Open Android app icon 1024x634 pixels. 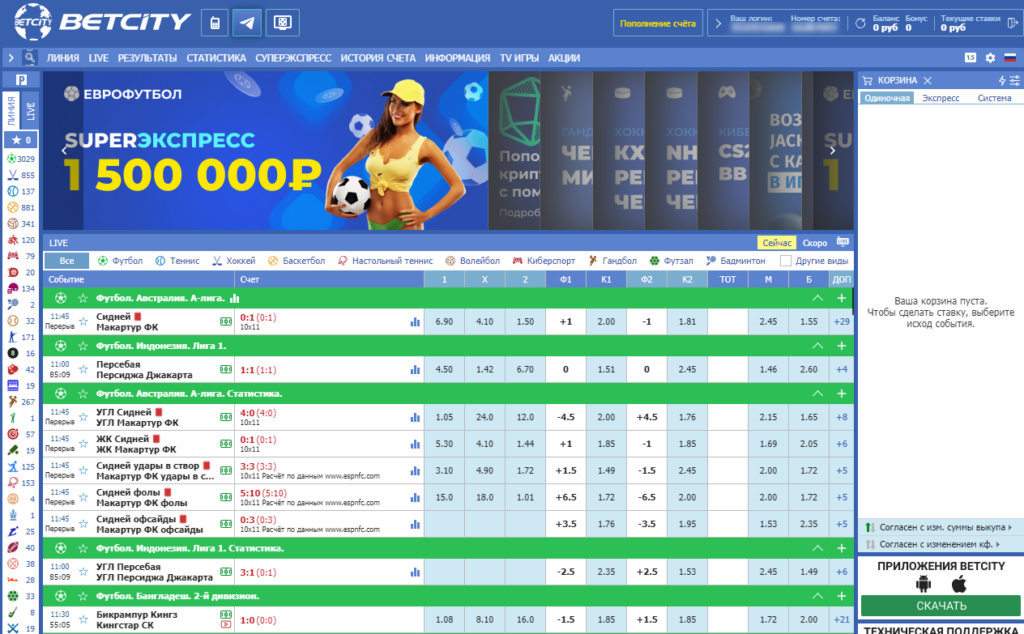point(923,584)
